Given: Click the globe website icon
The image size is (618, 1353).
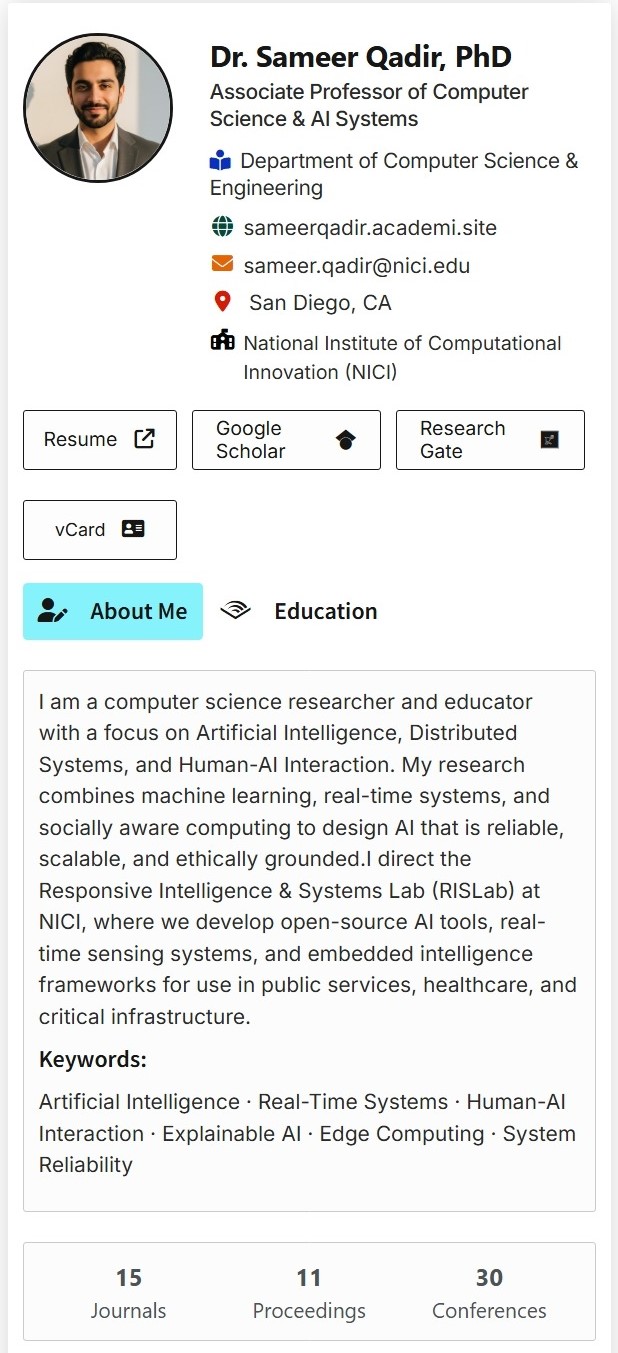Looking at the screenshot, I should 222,227.
